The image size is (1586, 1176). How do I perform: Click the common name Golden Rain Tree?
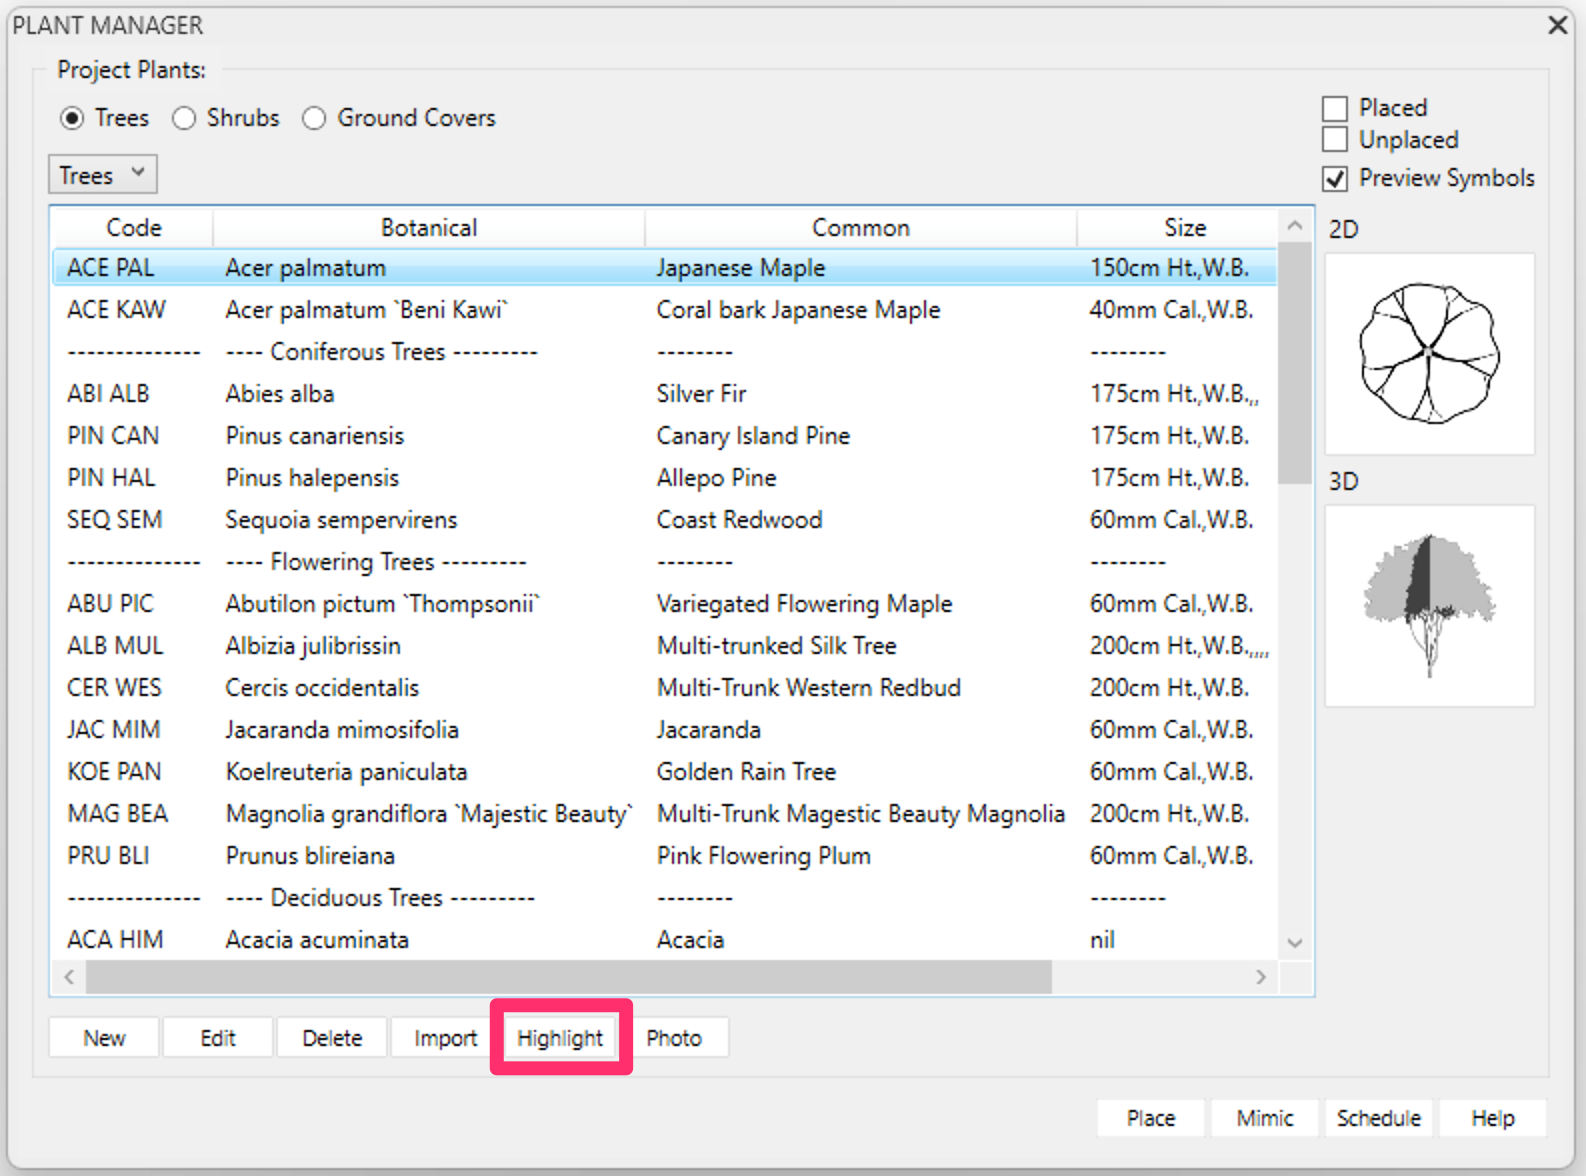coord(746,772)
